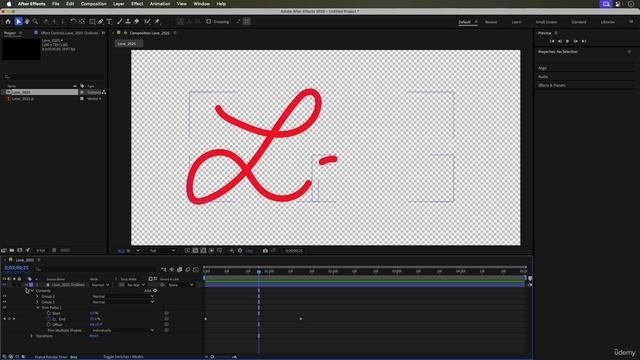Click the Love_2025 breadcrumb in viewer

coord(127,44)
